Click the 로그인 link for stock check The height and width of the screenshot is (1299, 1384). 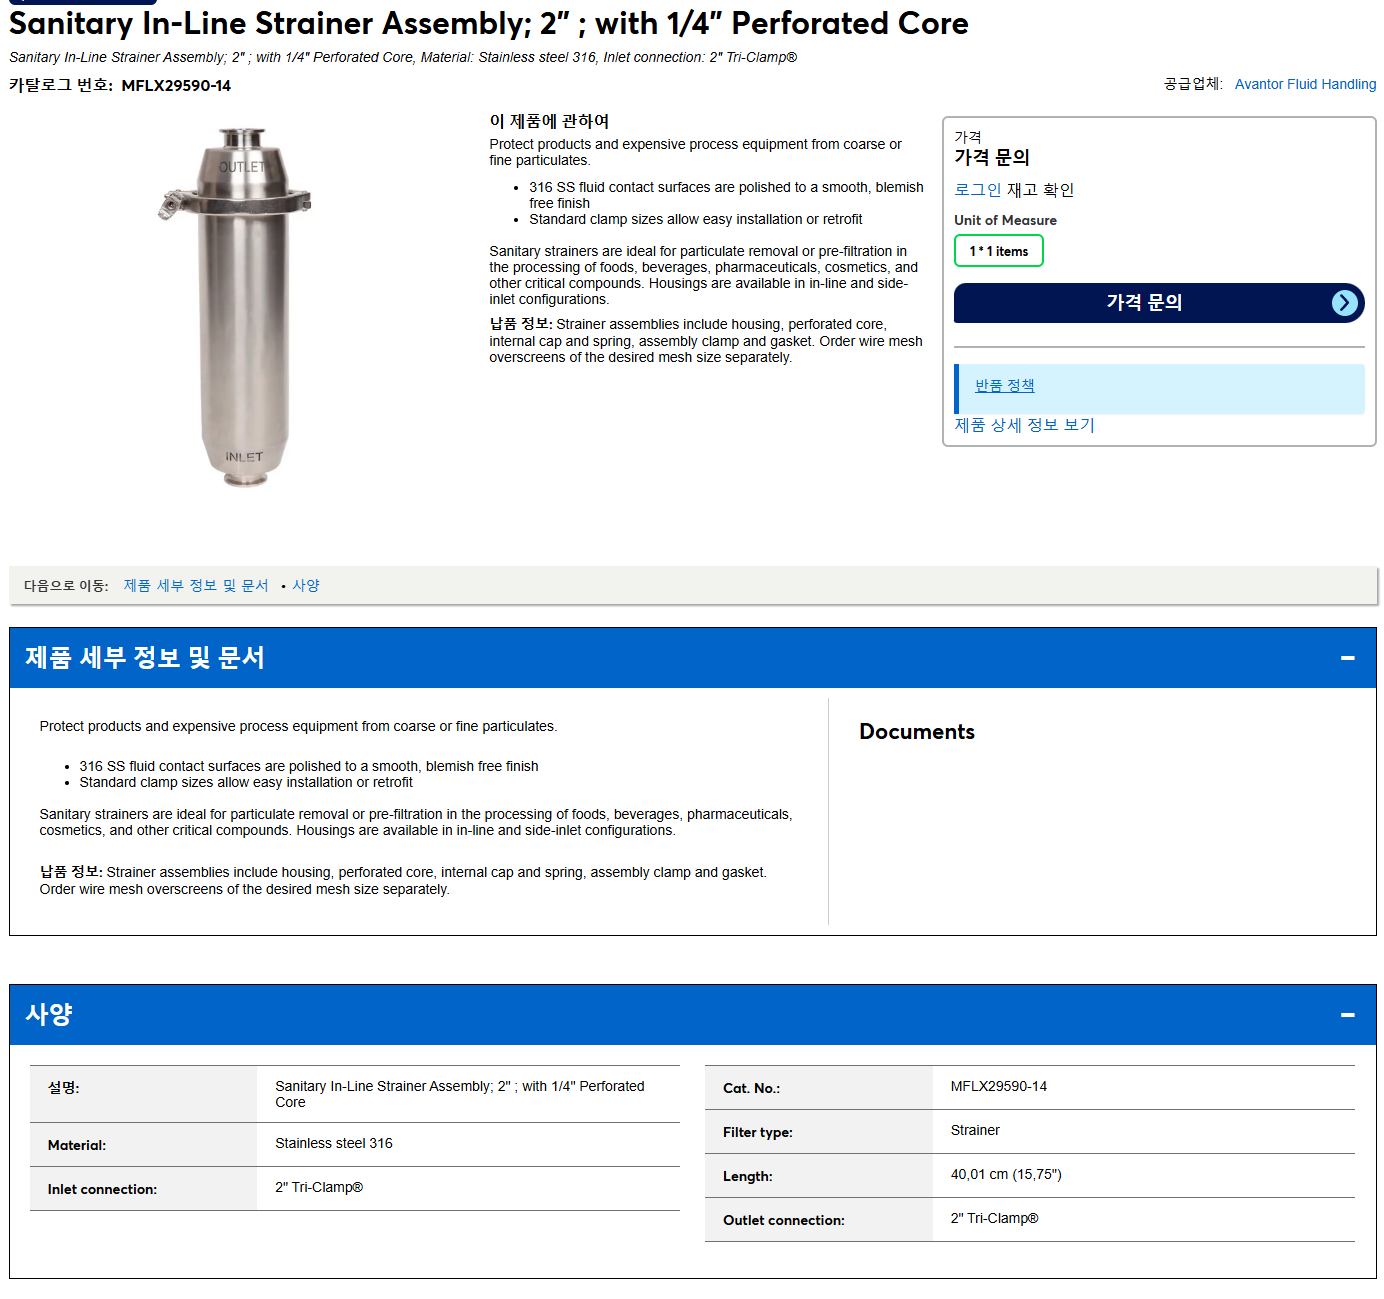(977, 190)
